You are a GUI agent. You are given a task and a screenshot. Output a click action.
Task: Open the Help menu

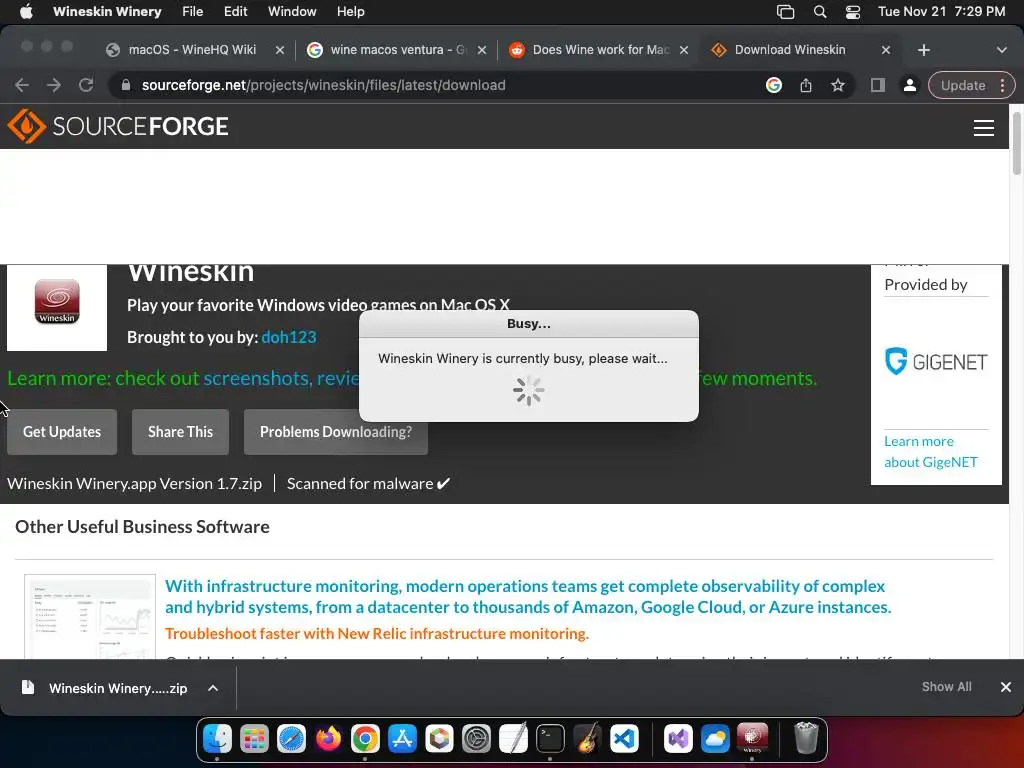coord(351,11)
